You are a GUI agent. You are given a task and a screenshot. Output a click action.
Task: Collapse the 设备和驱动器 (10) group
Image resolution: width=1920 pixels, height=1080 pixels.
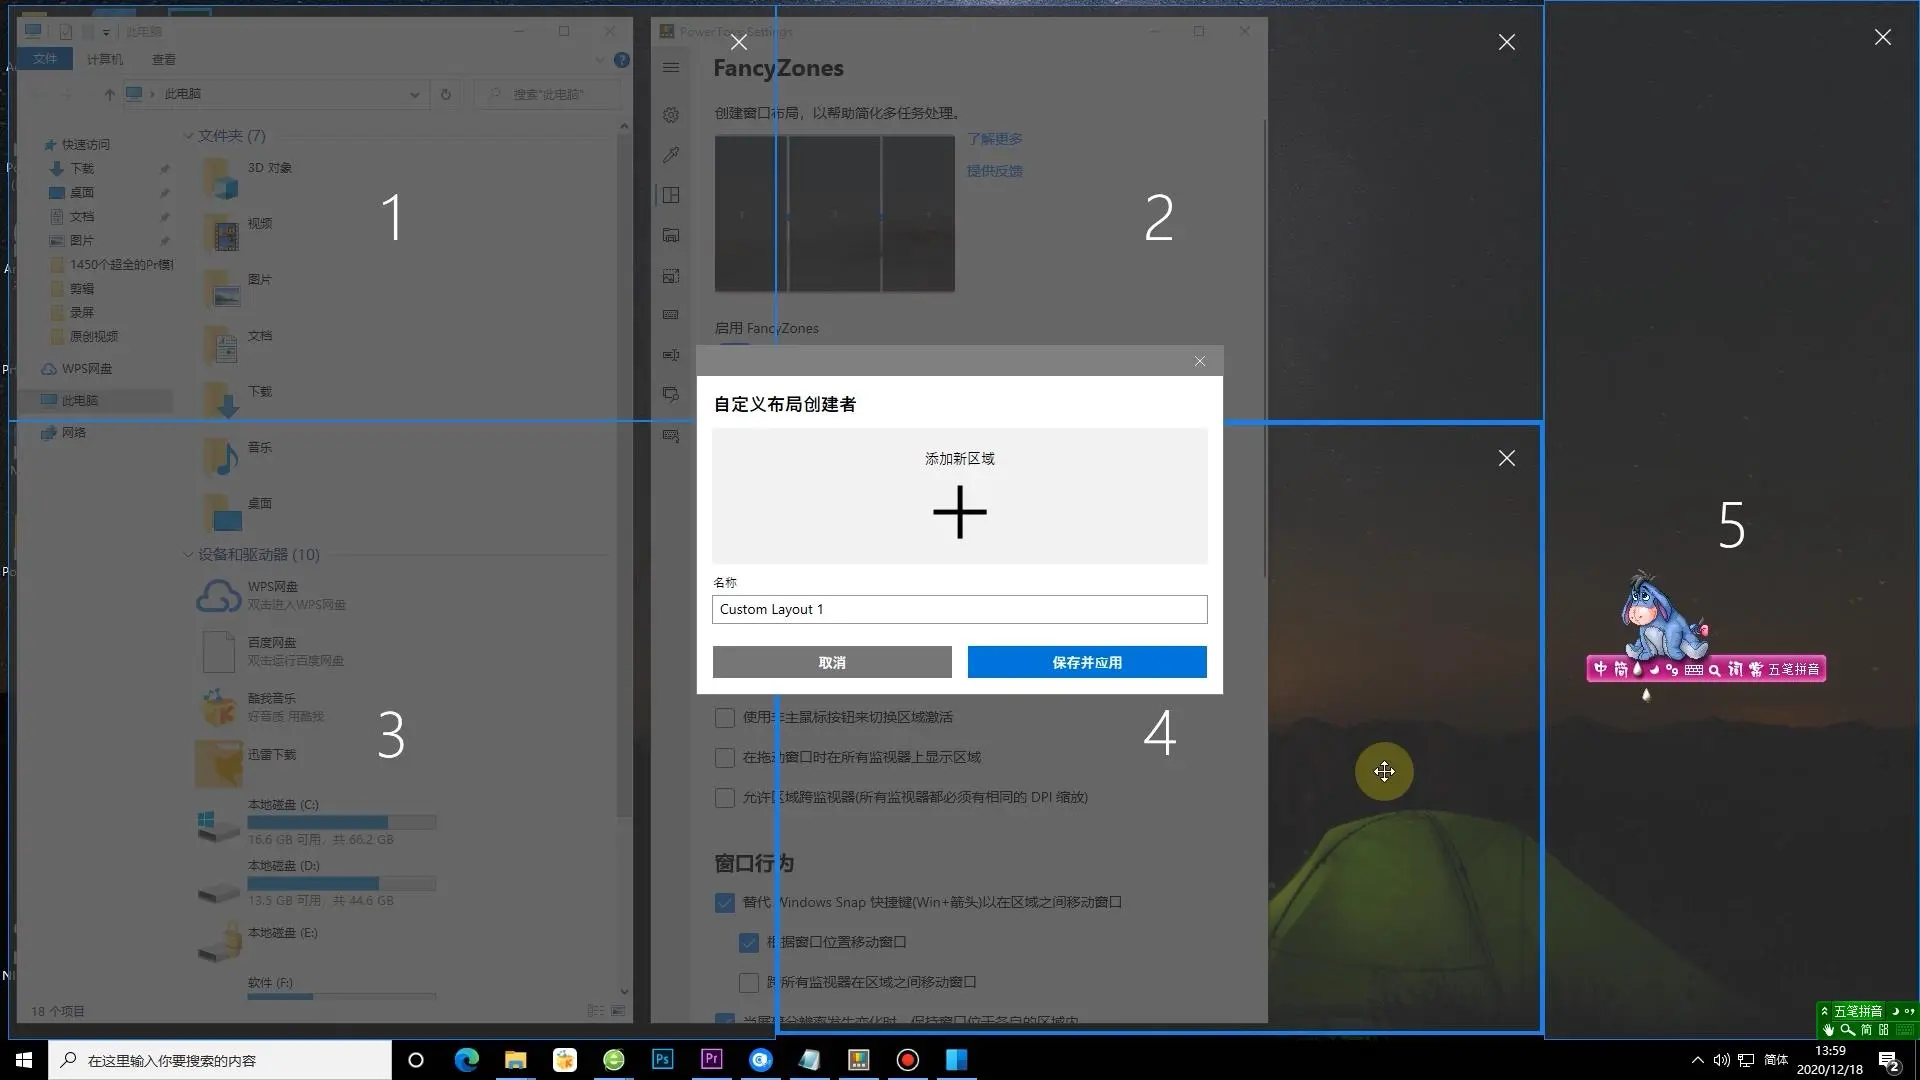click(x=188, y=554)
